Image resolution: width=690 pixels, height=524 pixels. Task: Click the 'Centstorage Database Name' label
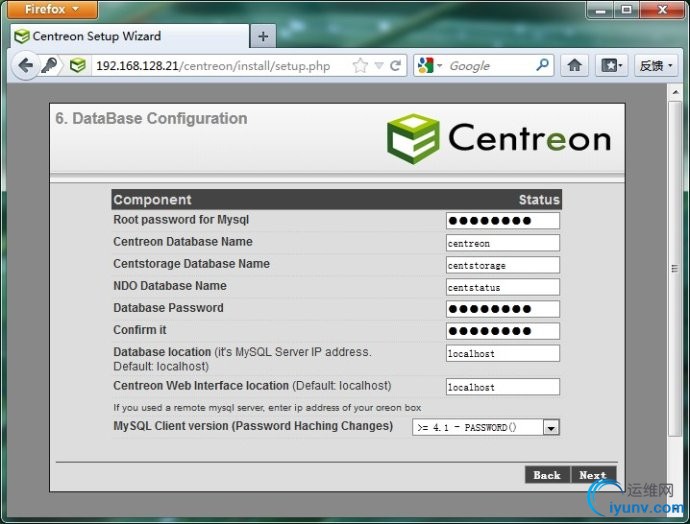(191, 264)
